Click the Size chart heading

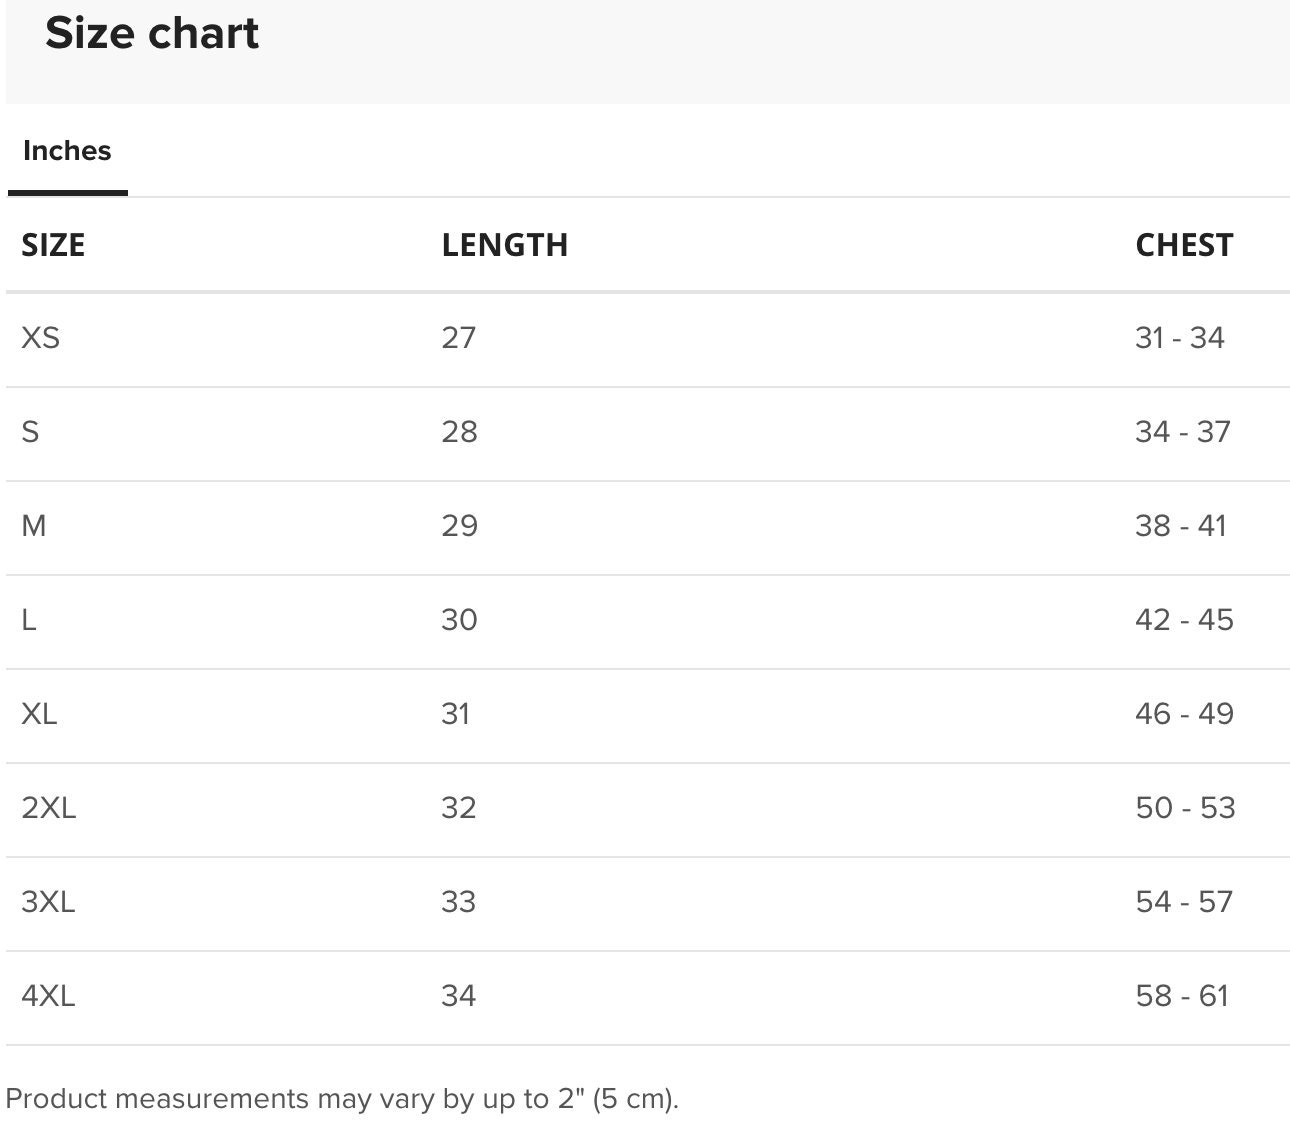click(152, 33)
